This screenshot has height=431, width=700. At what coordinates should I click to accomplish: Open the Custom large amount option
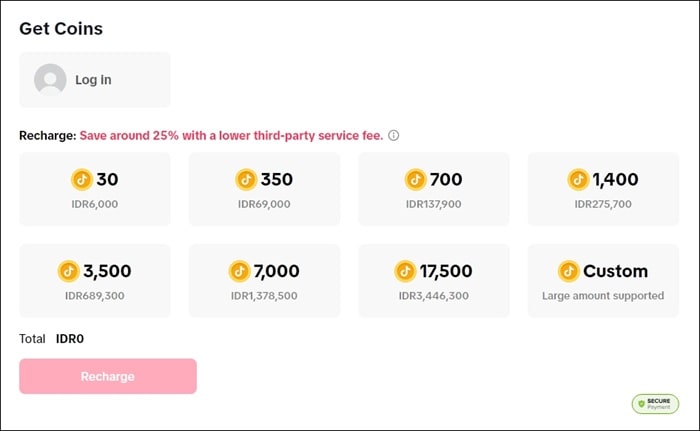pyautogui.click(x=603, y=281)
